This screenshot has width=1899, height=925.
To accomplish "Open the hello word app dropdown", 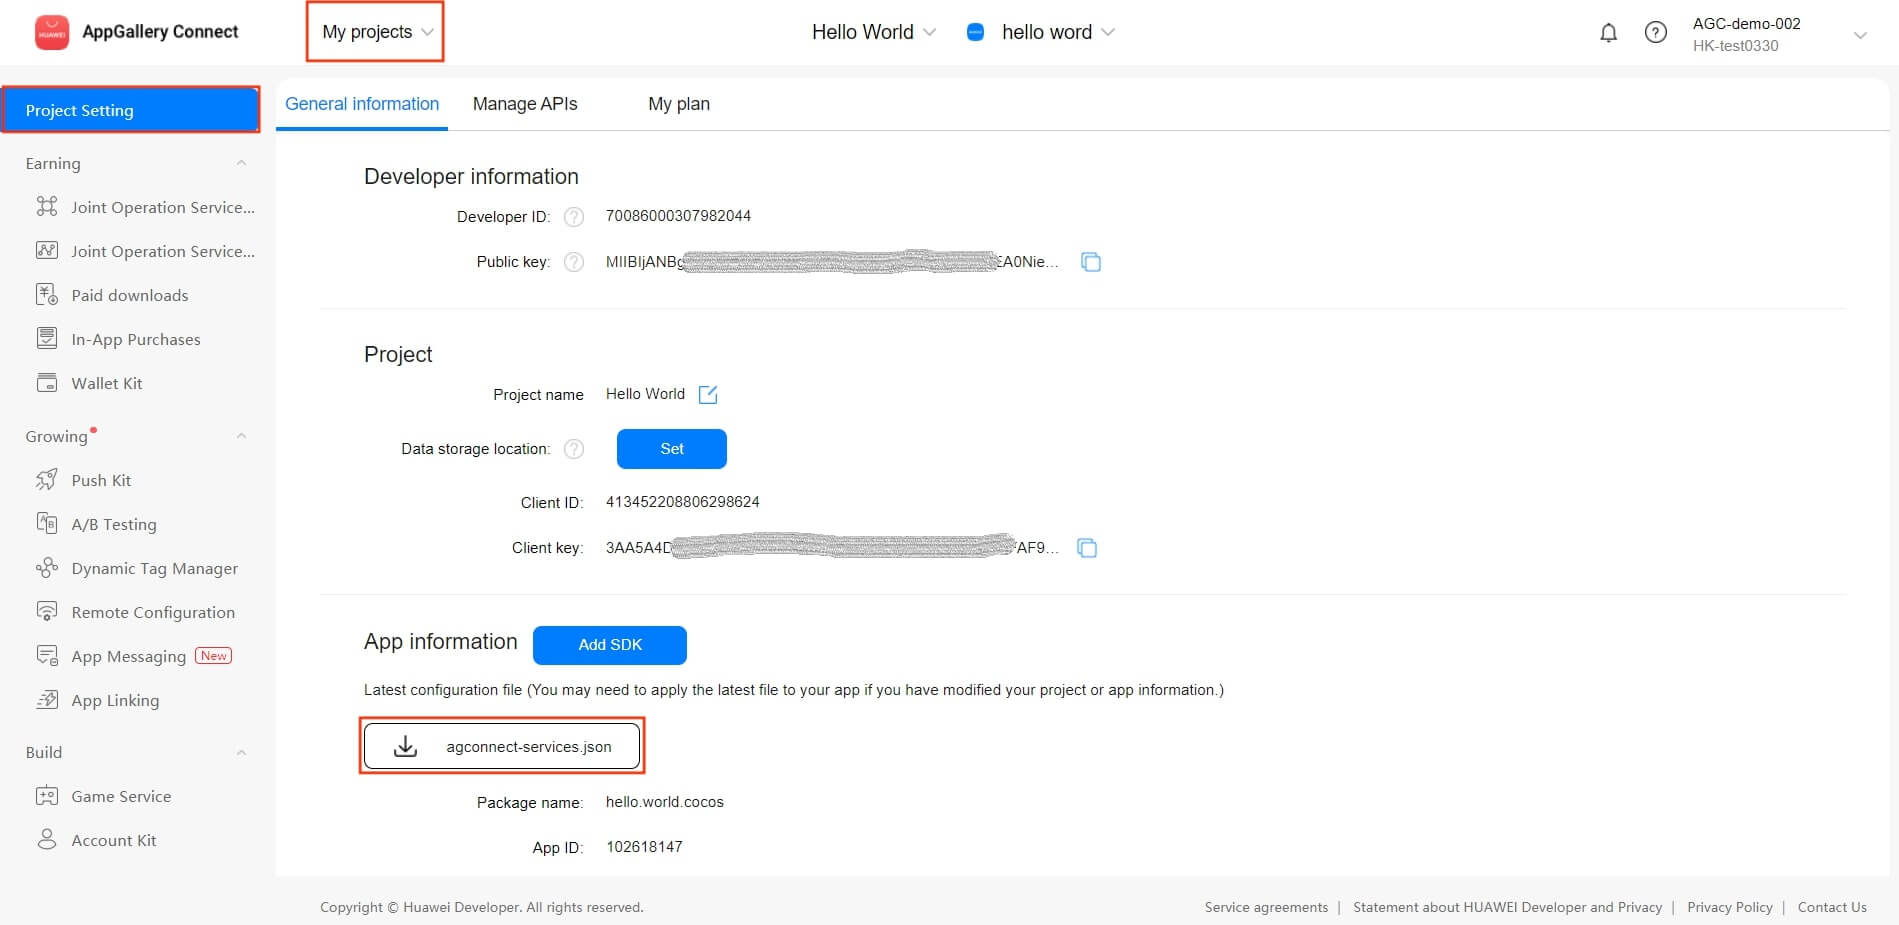I will 1058,32.
